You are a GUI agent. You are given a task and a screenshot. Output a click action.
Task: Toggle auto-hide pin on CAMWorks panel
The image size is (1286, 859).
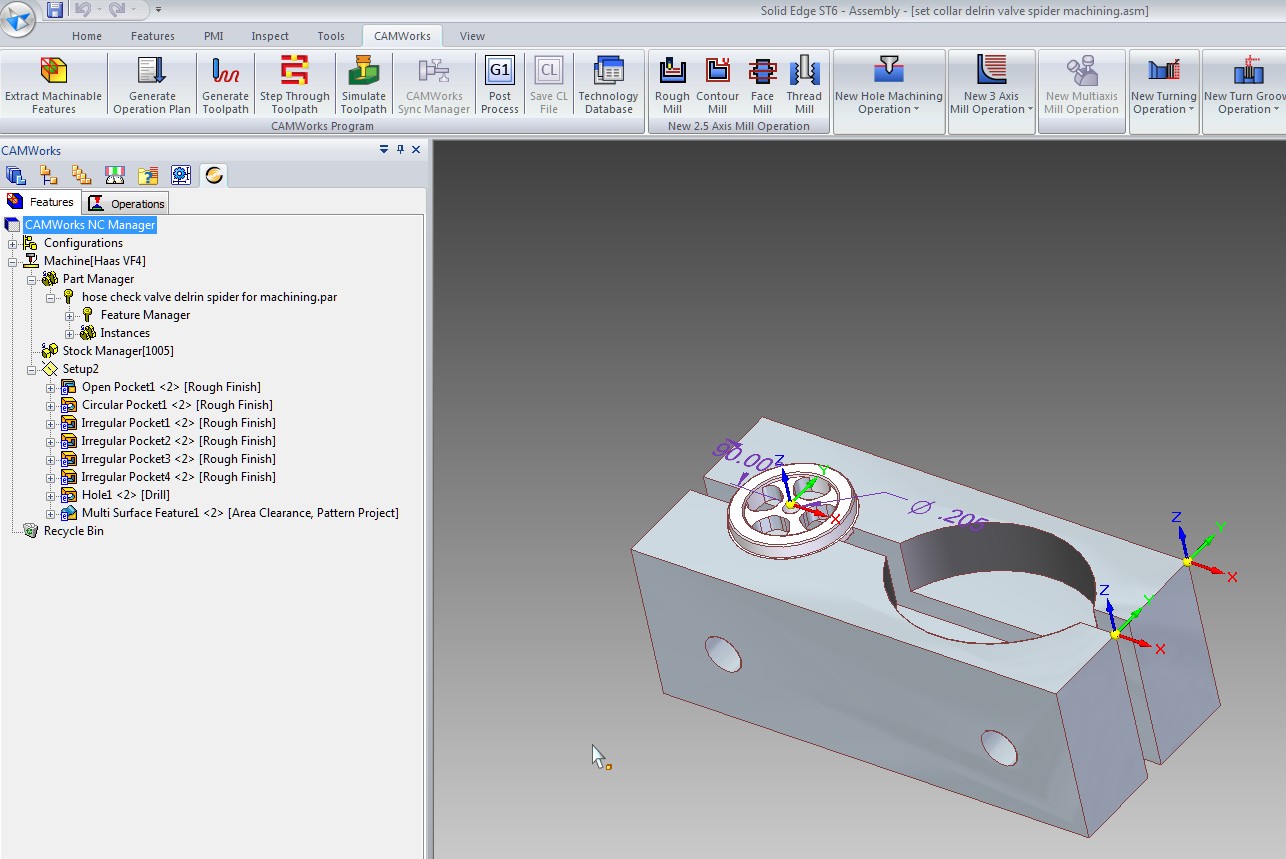[x=400, y=150]
